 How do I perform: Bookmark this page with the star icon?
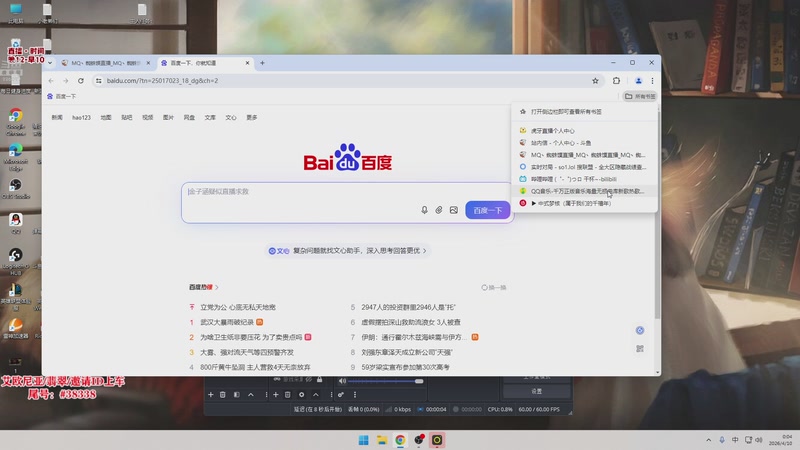pos(595,81)
